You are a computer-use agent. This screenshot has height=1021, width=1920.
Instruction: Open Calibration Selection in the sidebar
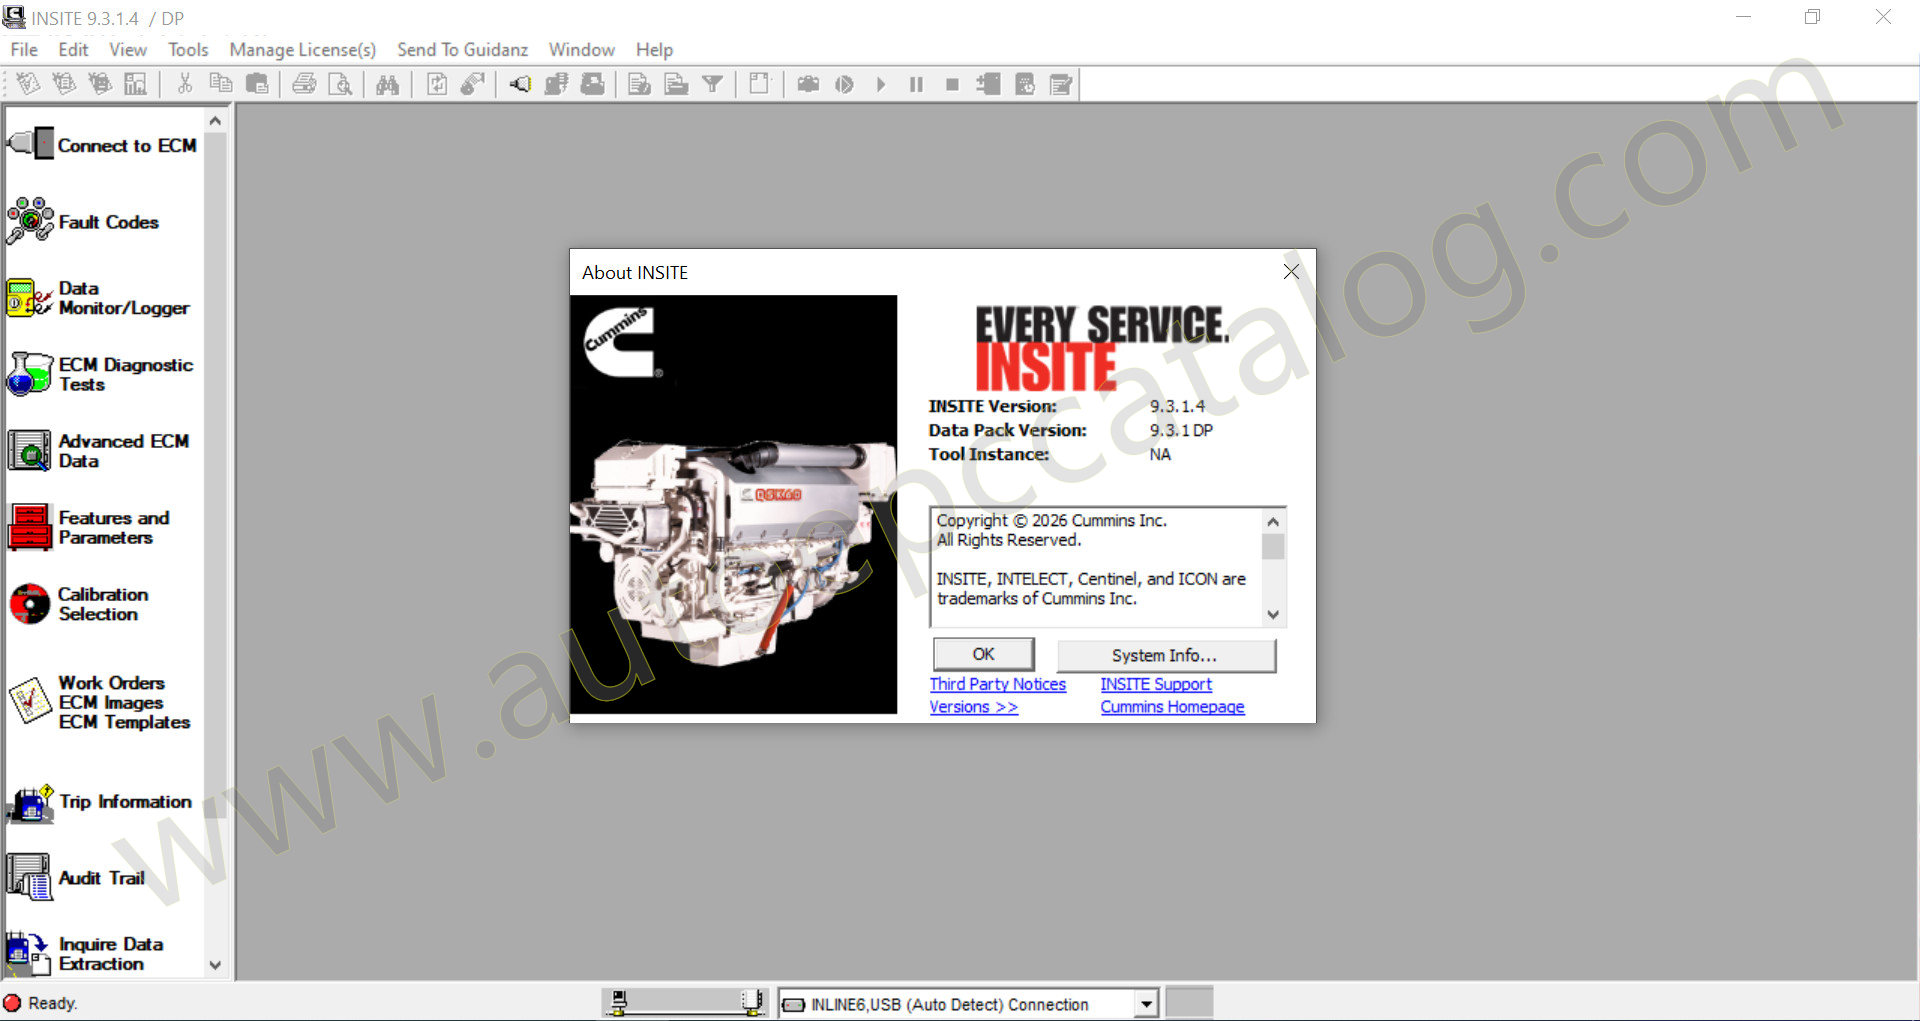(x=79, y=604)
